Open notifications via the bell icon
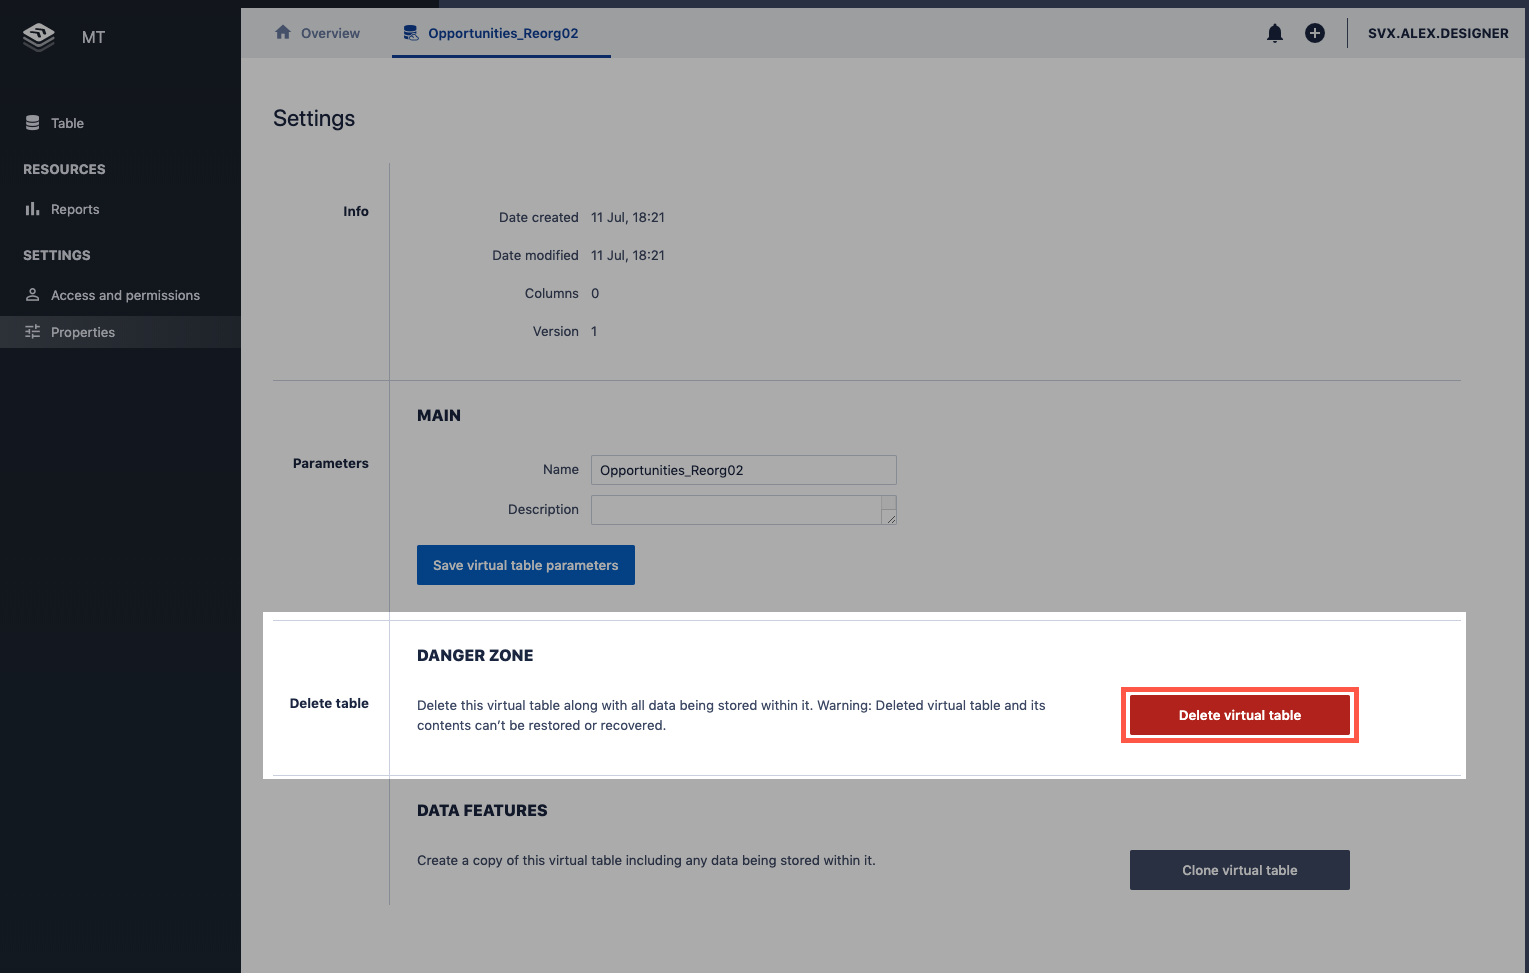 pyautogui.click(x=1275, y=33)
